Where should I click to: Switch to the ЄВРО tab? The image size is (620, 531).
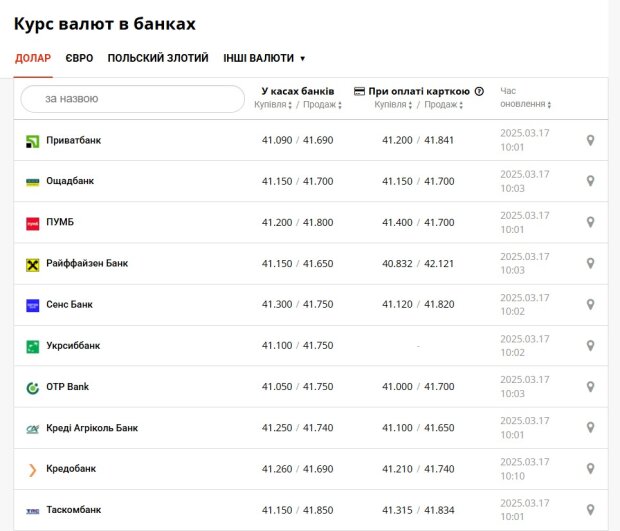coord(79,58)
